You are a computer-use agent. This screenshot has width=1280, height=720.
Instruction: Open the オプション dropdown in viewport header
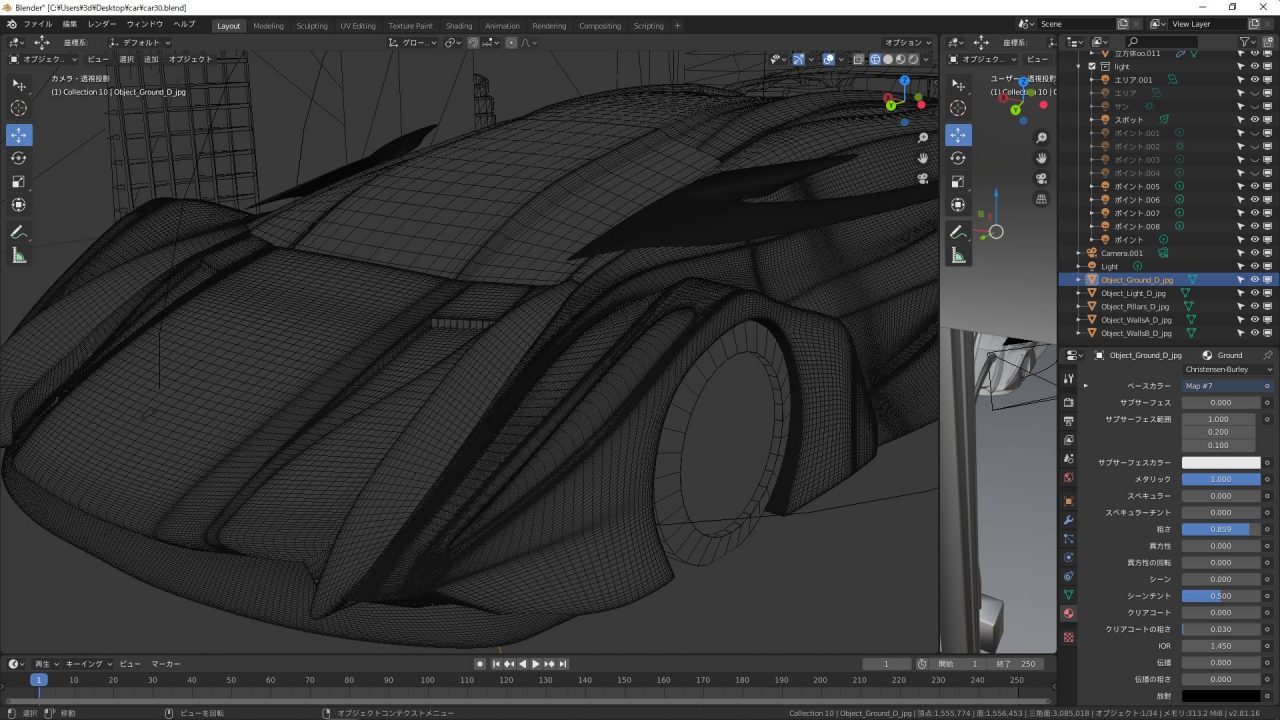pyautogui.click(x=907, y=43)
